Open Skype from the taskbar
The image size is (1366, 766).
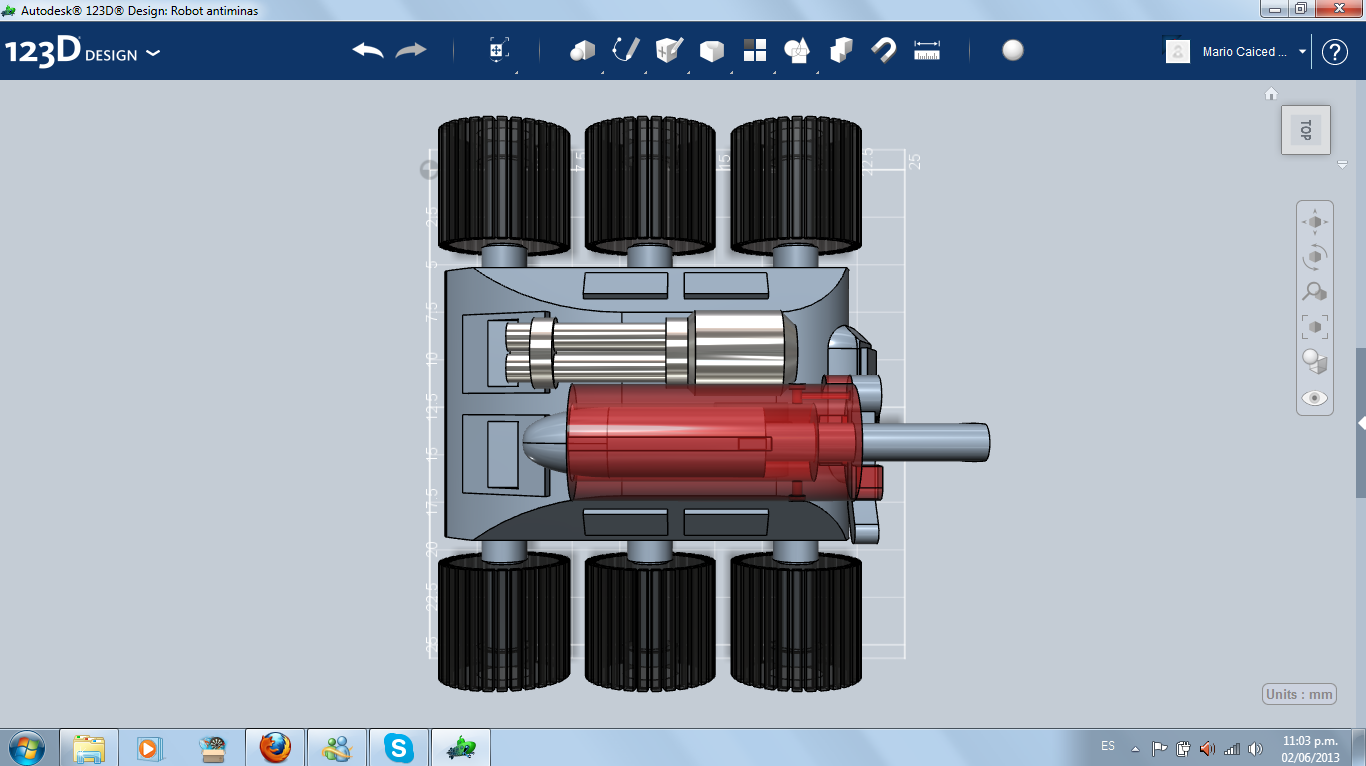tap(399, 747)
